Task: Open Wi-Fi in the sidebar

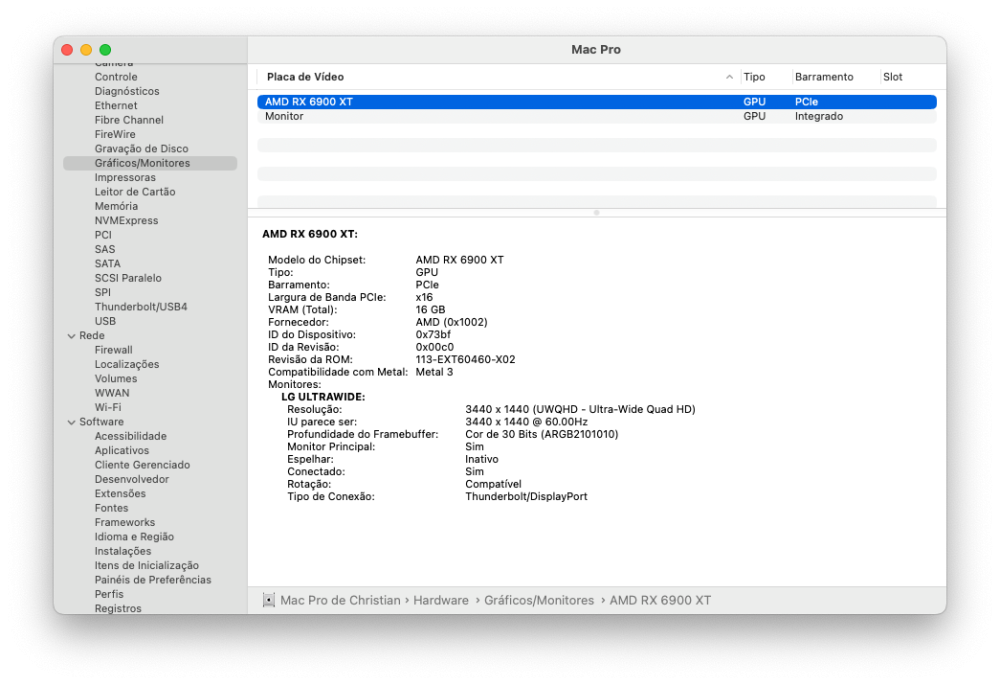Action: tap(108, 408)
